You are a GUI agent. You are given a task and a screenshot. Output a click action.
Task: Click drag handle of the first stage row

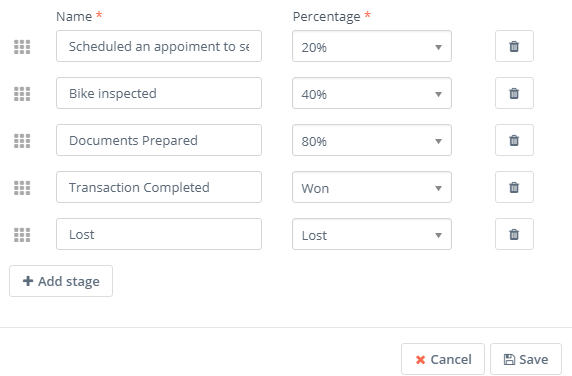pyautogui.click(x=22, y=47)
